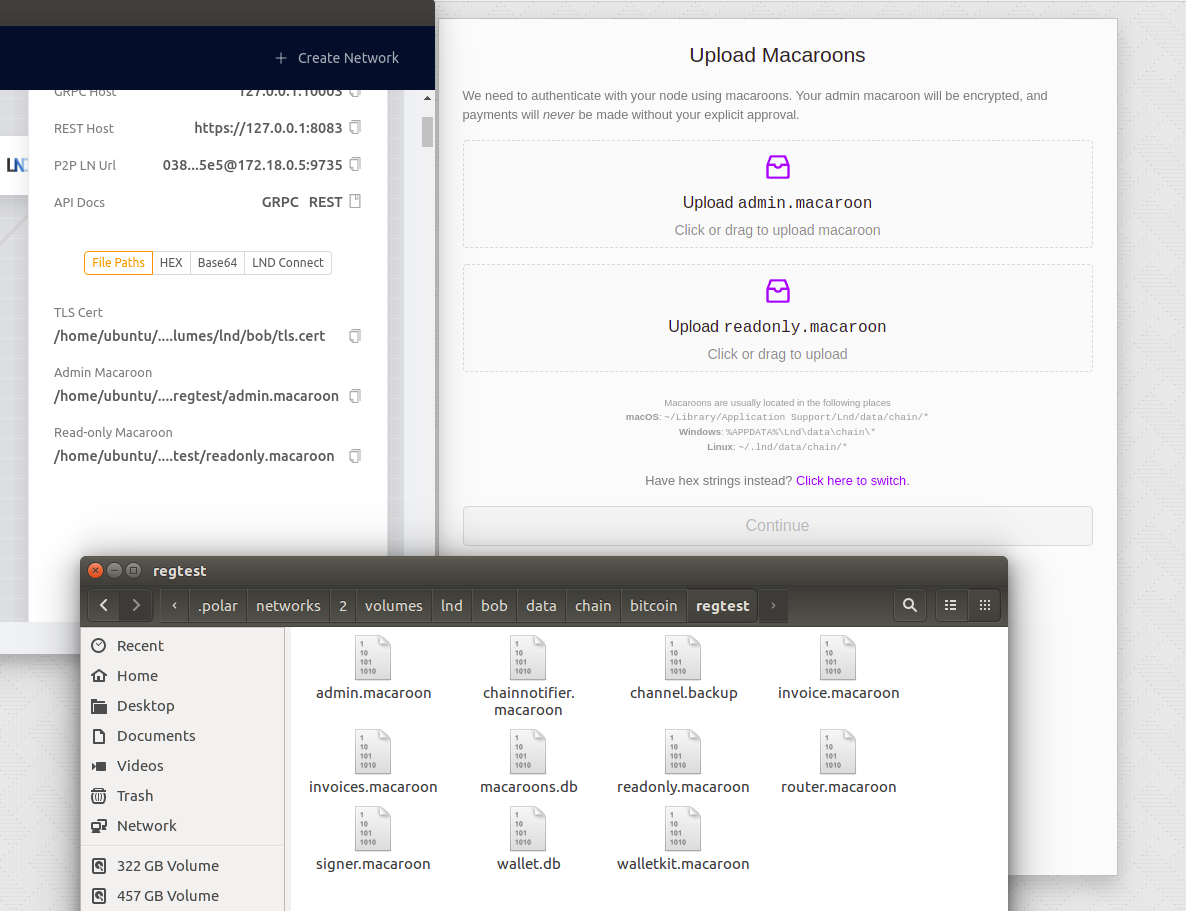Switch to the Base64 option

pyautogui.click(x=217, y=263)
